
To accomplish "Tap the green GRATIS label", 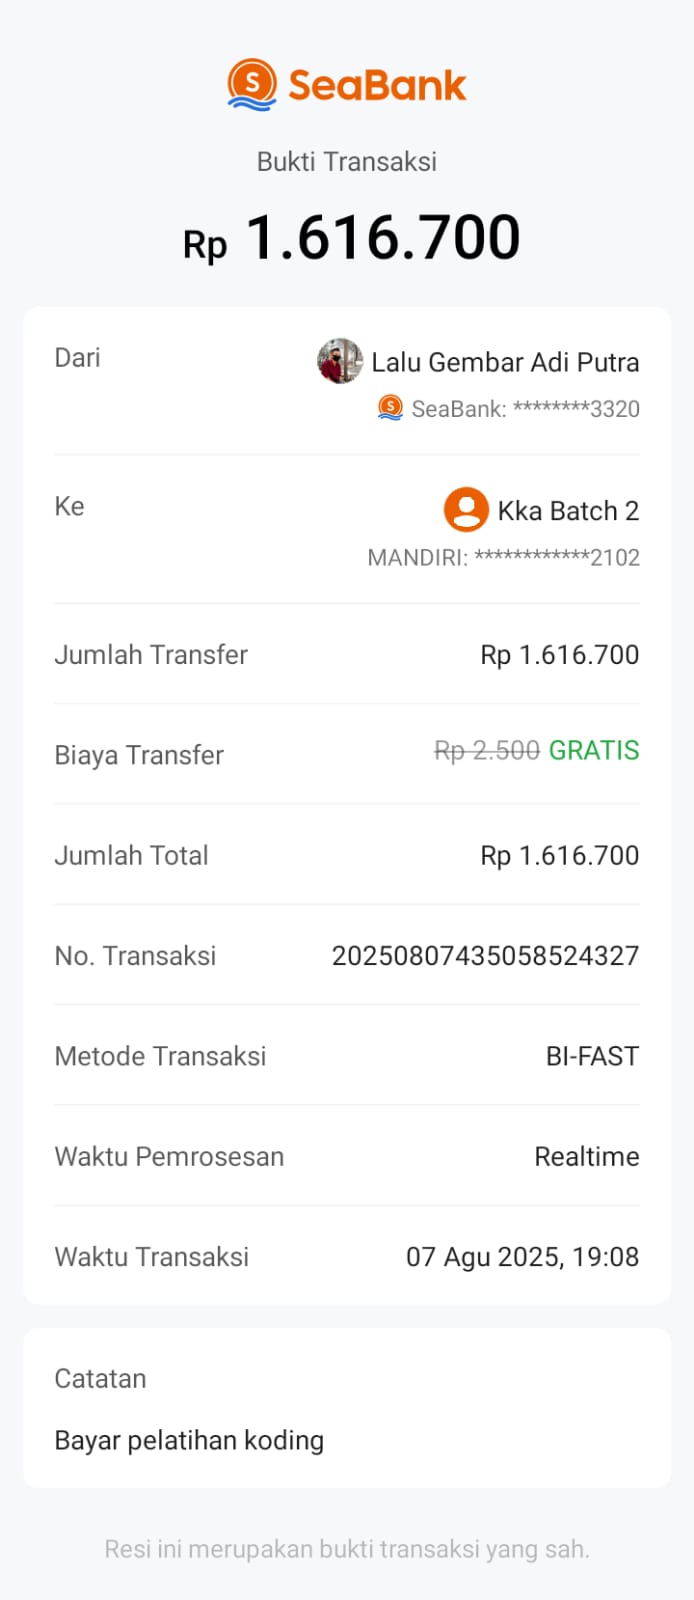I will pos(594,750).
